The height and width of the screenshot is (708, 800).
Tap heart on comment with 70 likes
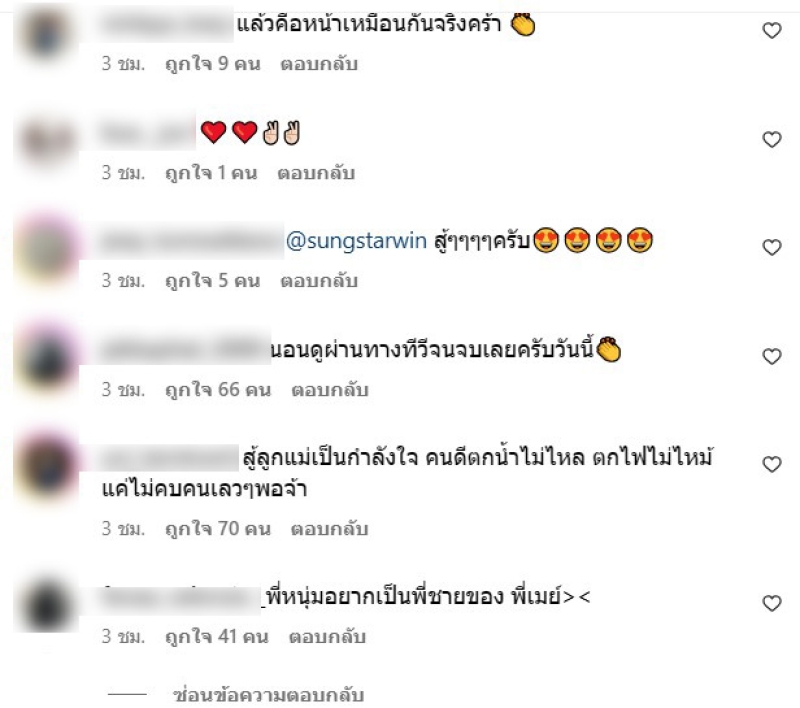(772, 464)
